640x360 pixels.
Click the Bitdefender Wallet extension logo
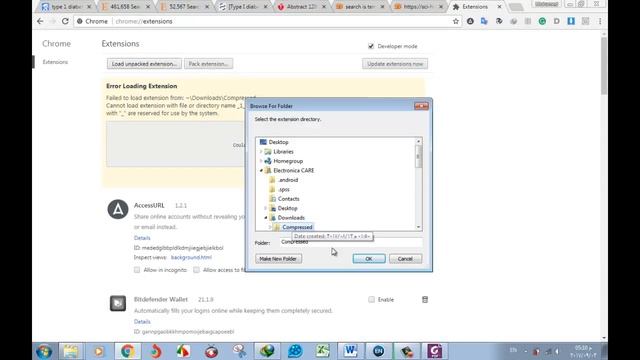pos(118,303)
